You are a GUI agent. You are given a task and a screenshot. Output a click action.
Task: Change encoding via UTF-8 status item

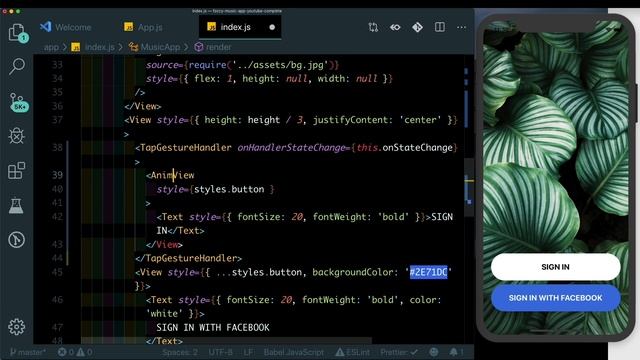pyautogui.click(x=220, y=352)
